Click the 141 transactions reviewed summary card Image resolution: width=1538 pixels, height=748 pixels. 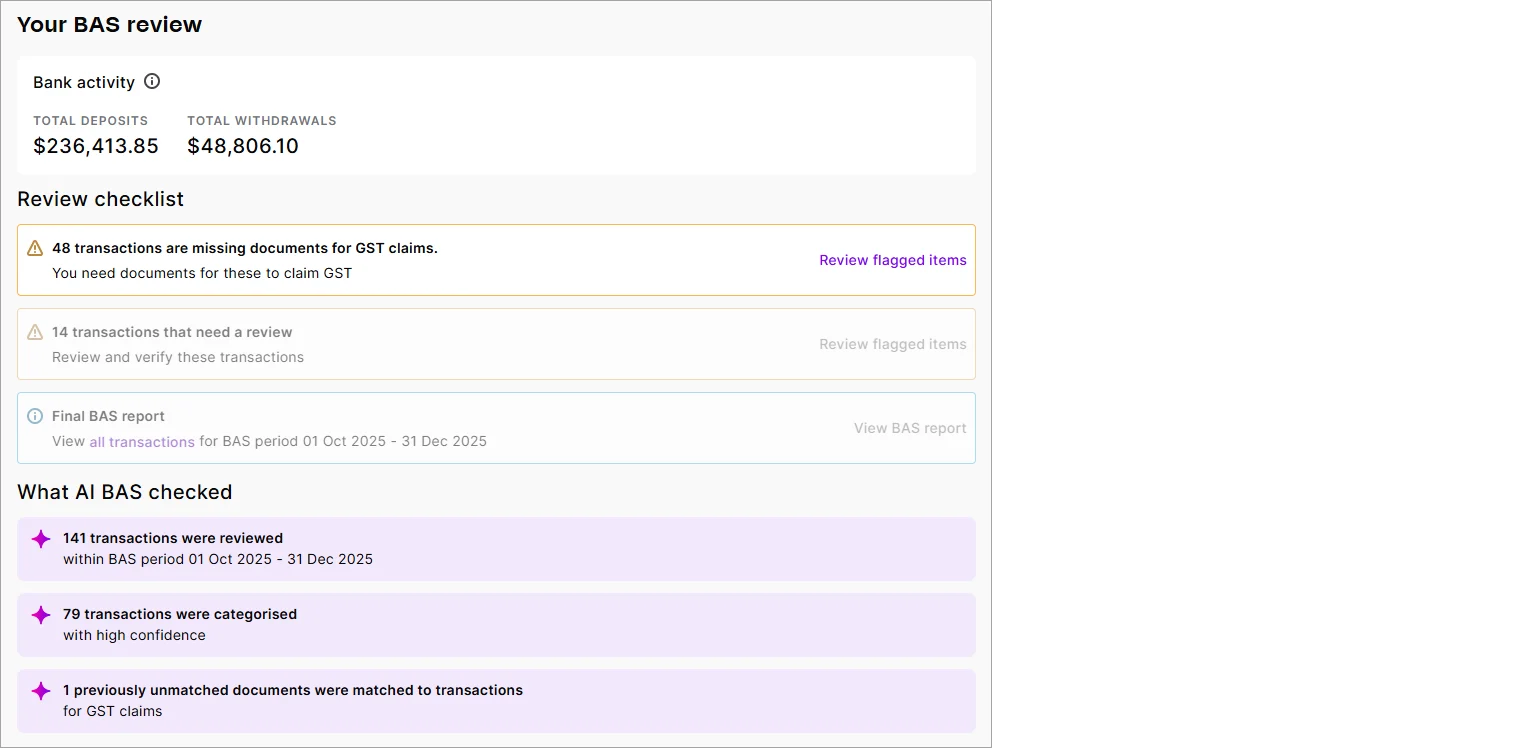(497, 548)
